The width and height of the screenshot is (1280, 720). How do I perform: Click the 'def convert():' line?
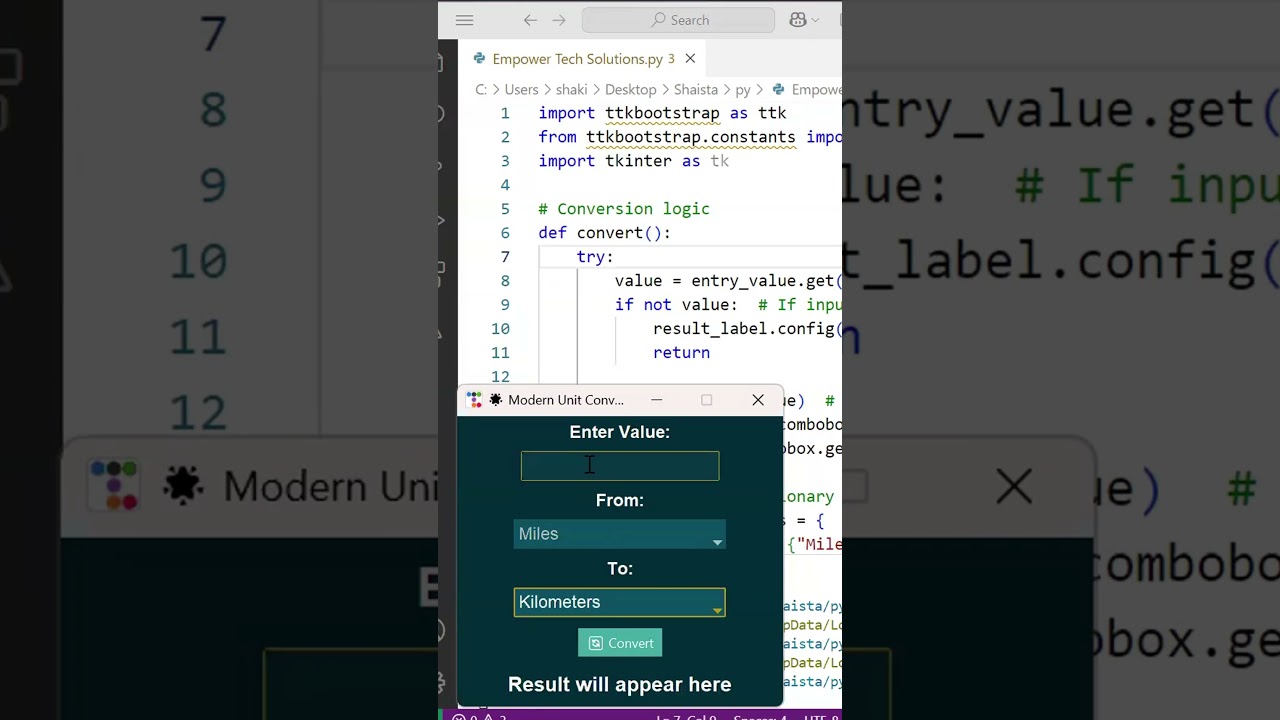[x=604, y=233]
